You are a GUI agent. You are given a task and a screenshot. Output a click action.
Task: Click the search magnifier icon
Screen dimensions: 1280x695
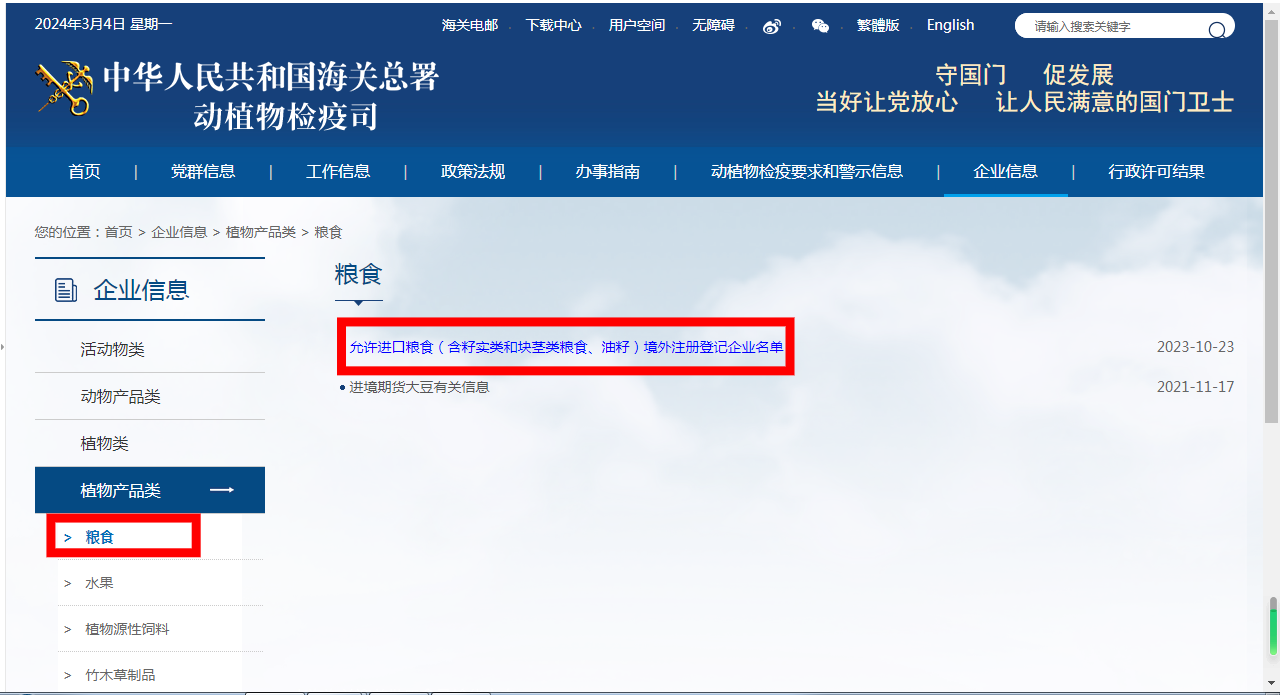point(1218,29)
